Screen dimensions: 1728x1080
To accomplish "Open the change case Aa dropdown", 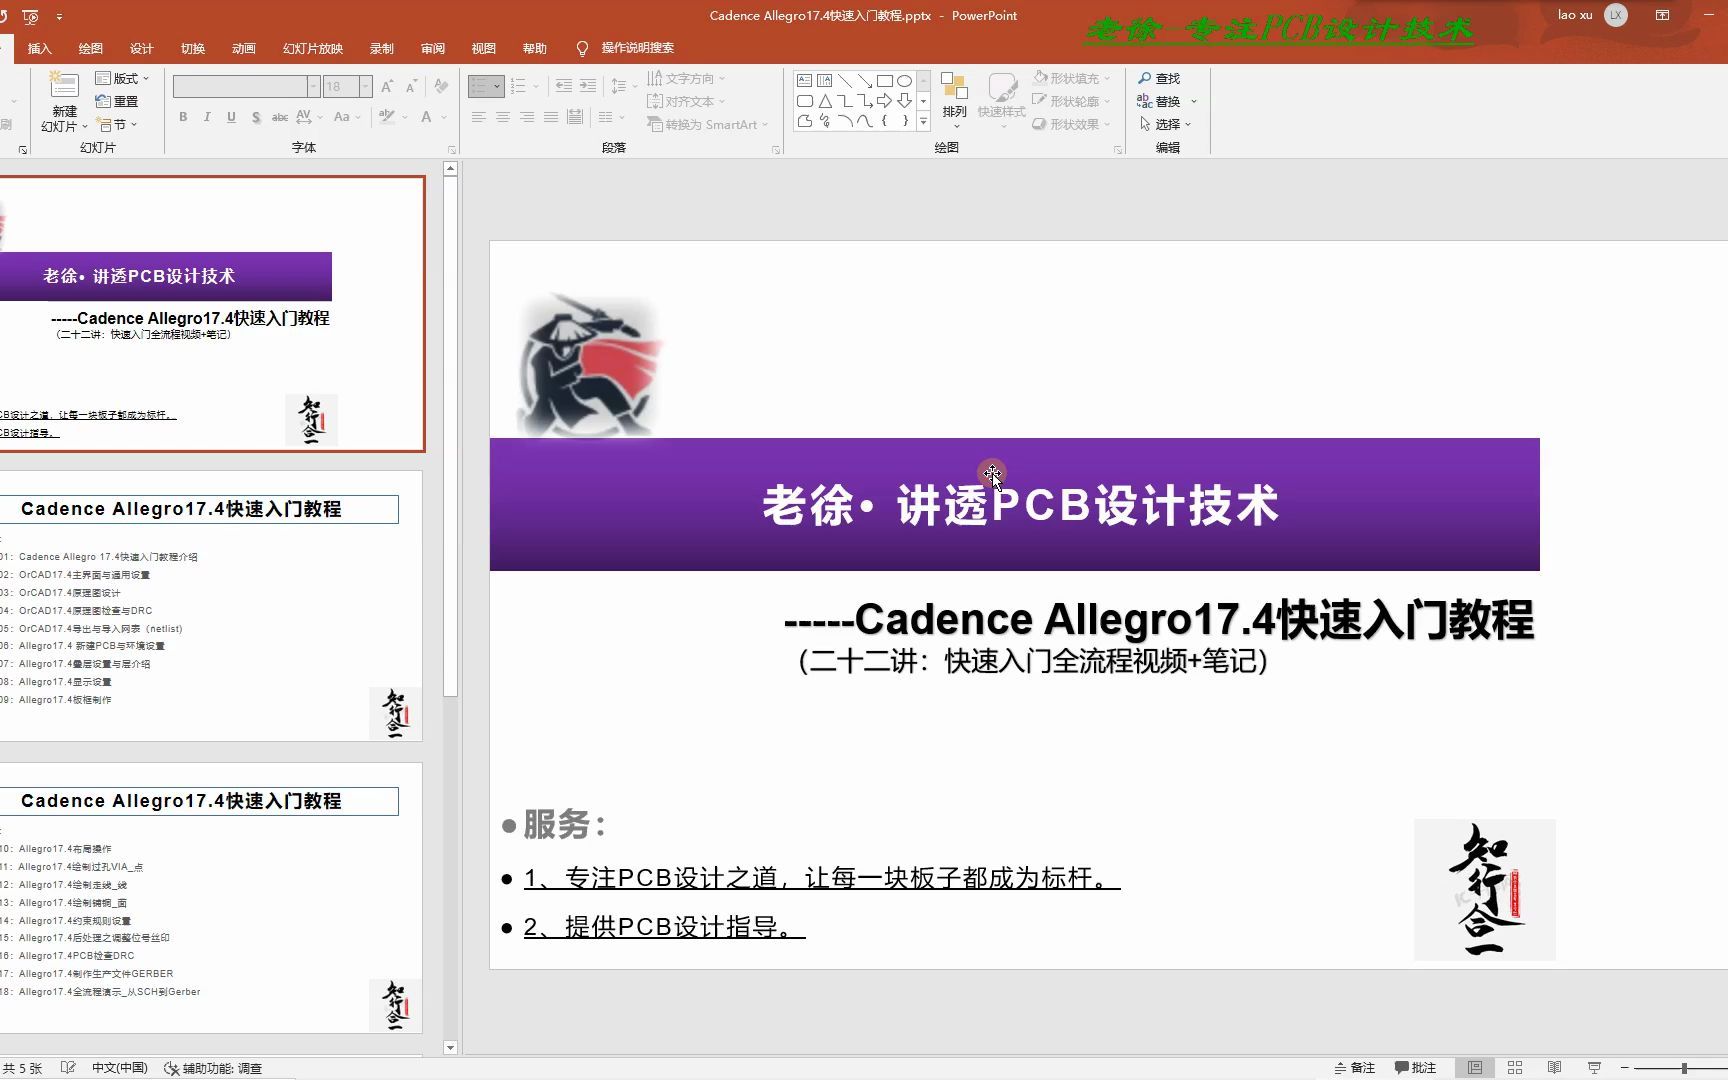I will pos(345,117).
